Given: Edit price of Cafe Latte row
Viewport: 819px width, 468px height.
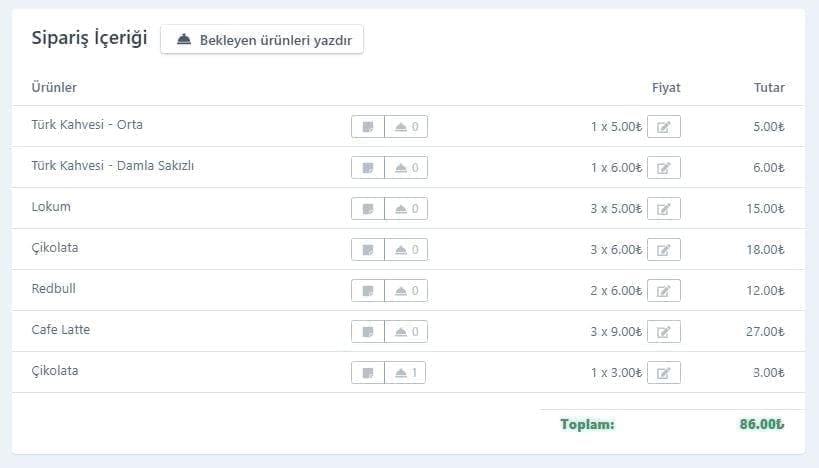Looking at the screenshot, I should (x=663, y=332).
